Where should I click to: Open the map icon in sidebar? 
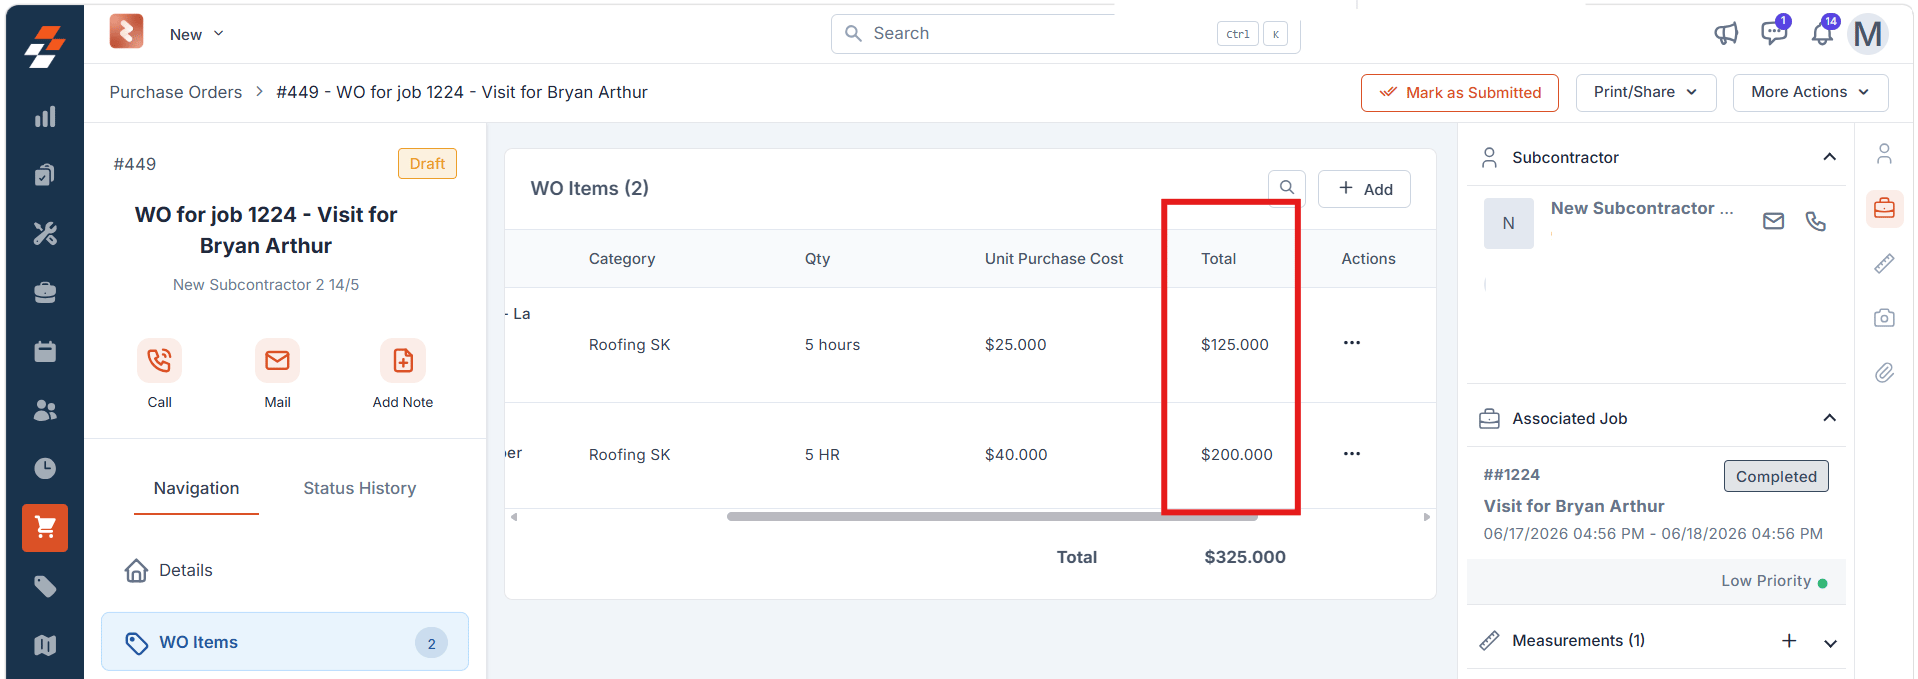pos(45,645)
